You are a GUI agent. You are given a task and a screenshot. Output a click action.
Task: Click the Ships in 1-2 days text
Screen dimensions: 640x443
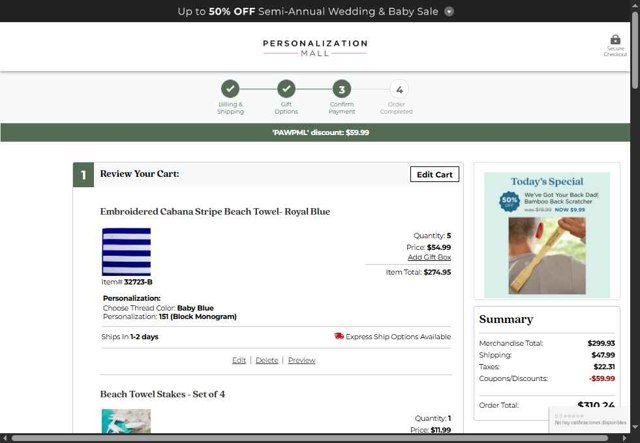(x=130, y=336)
